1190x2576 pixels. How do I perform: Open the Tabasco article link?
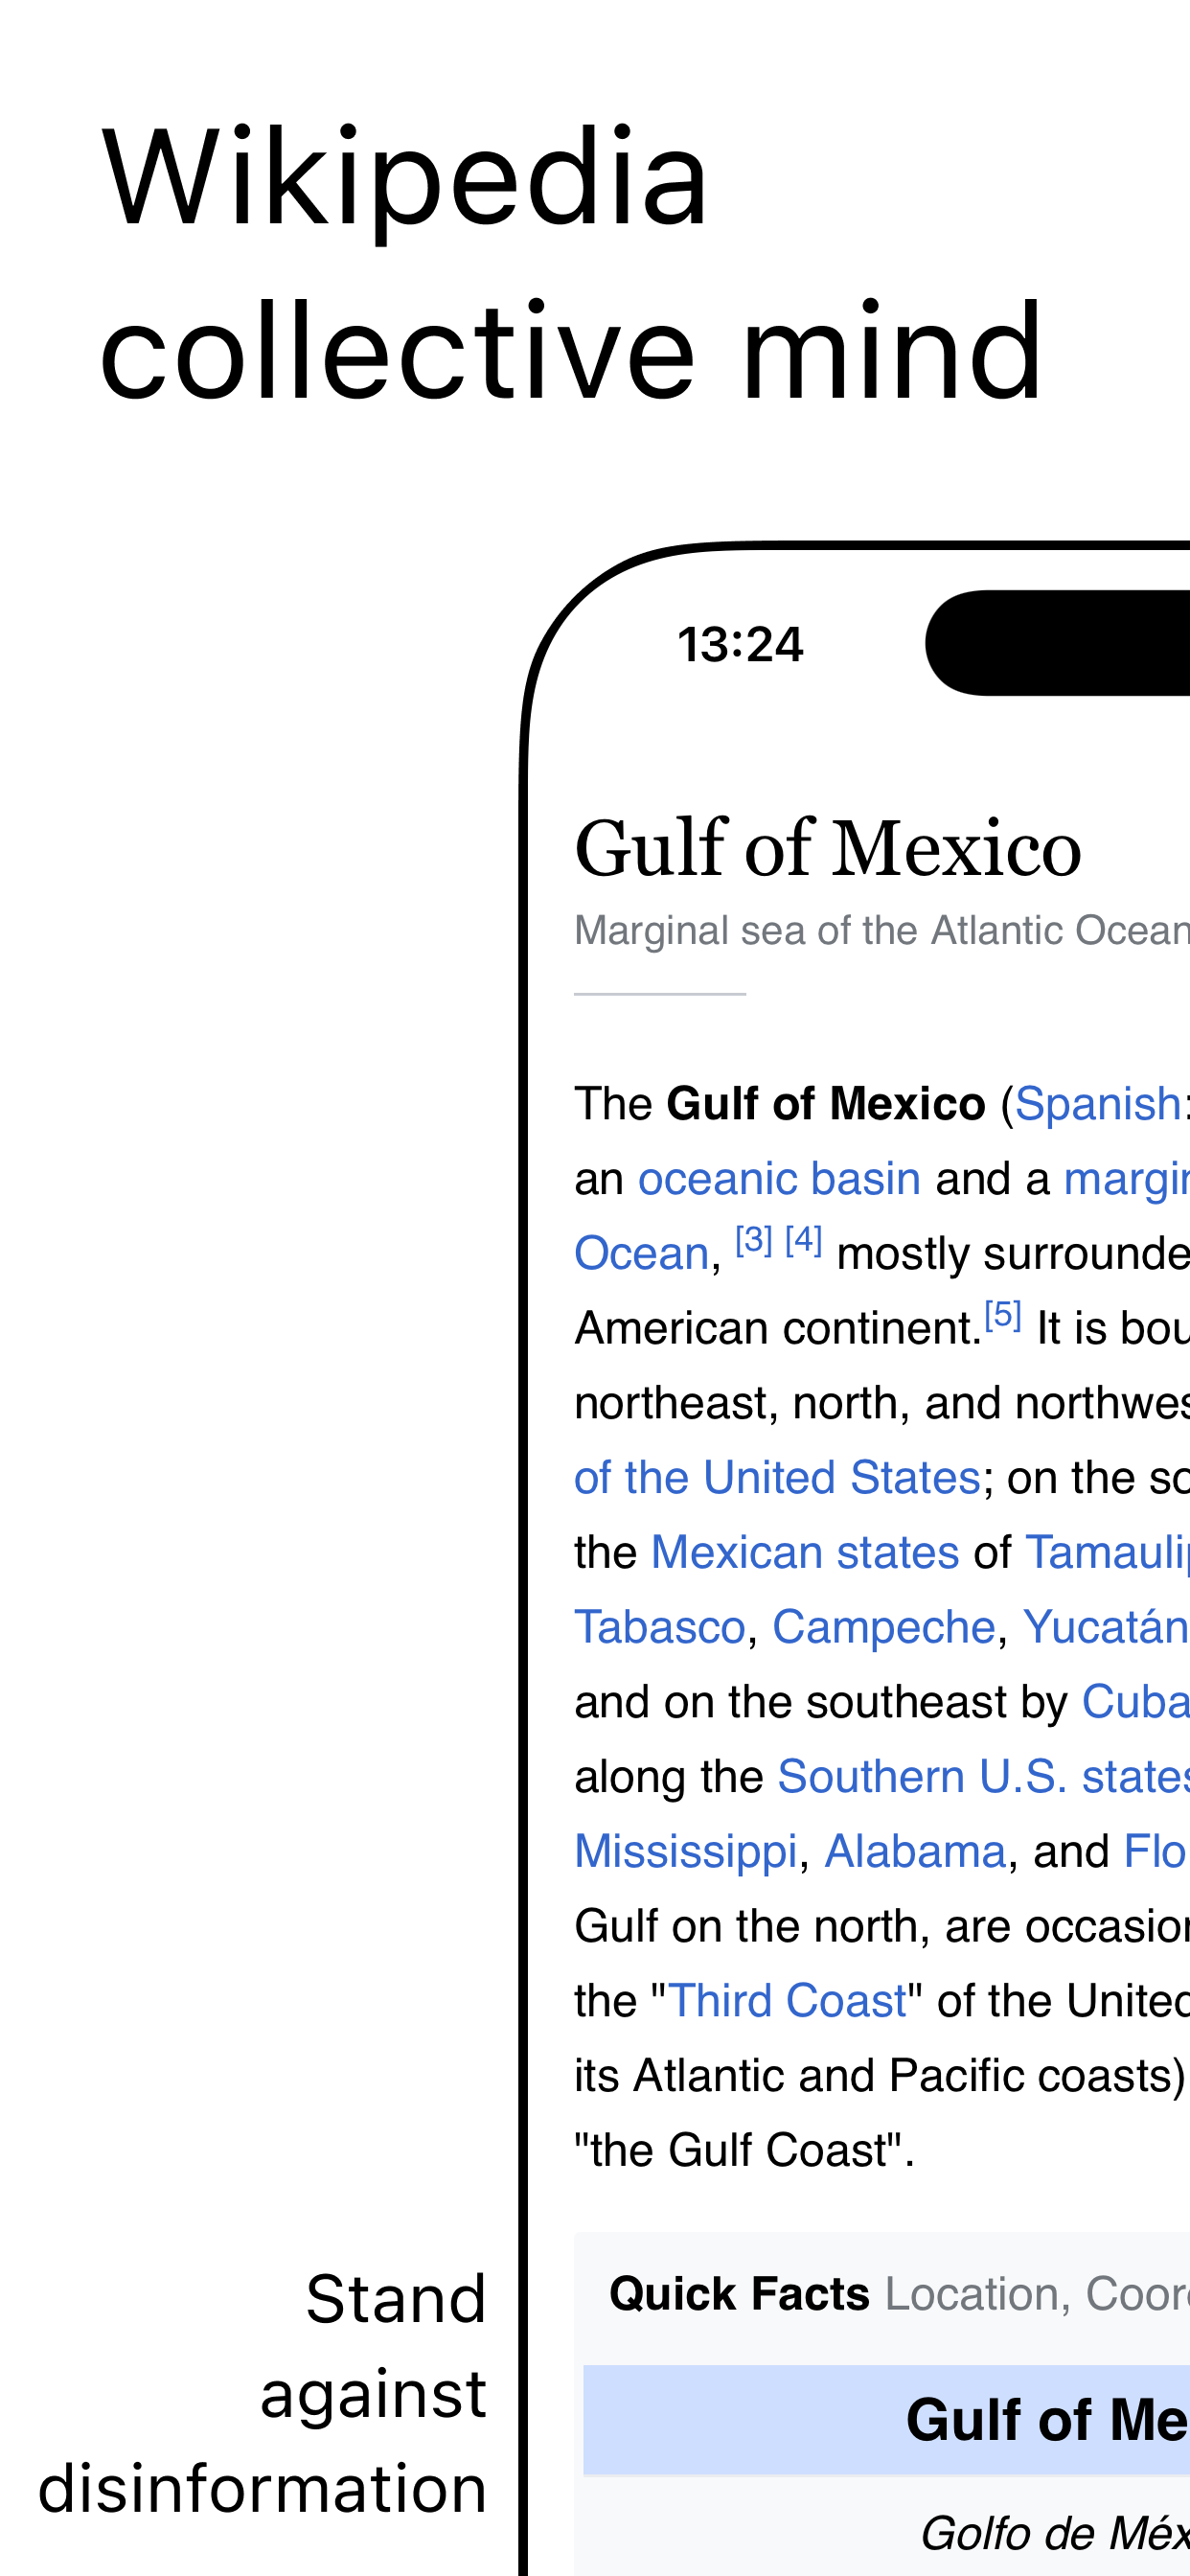click(660, 1628)
